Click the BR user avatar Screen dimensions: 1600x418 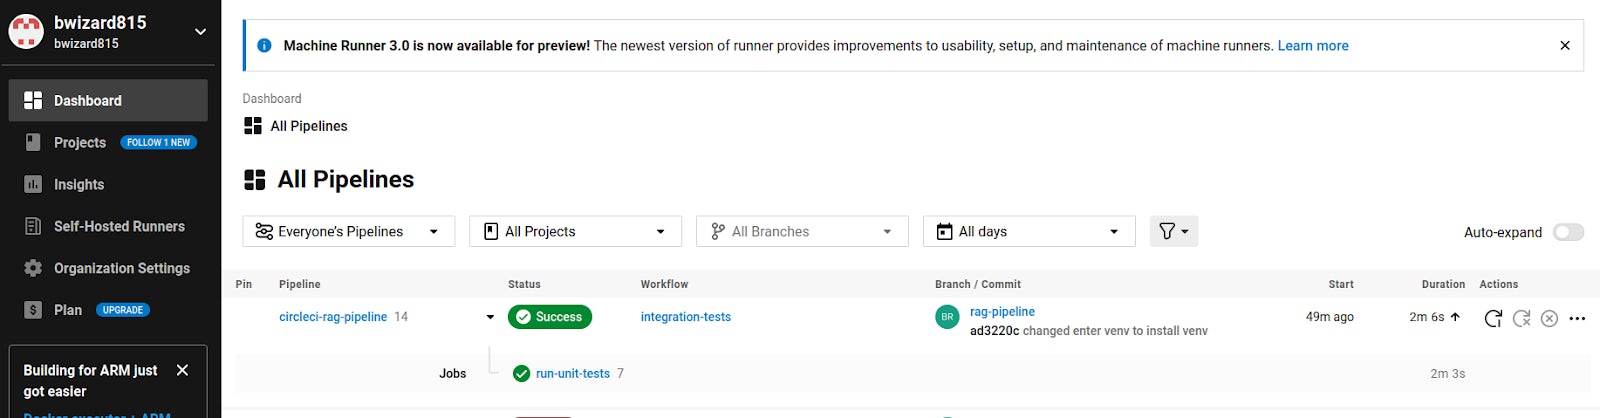coord(947,317)
